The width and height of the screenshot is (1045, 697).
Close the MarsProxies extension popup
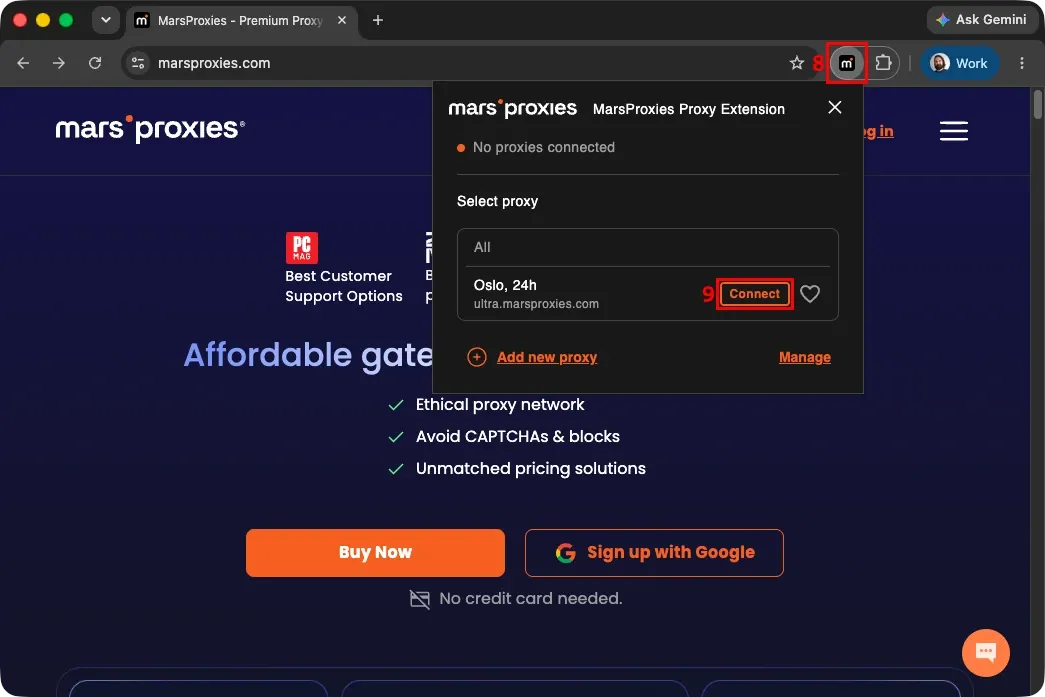point(834,108)
